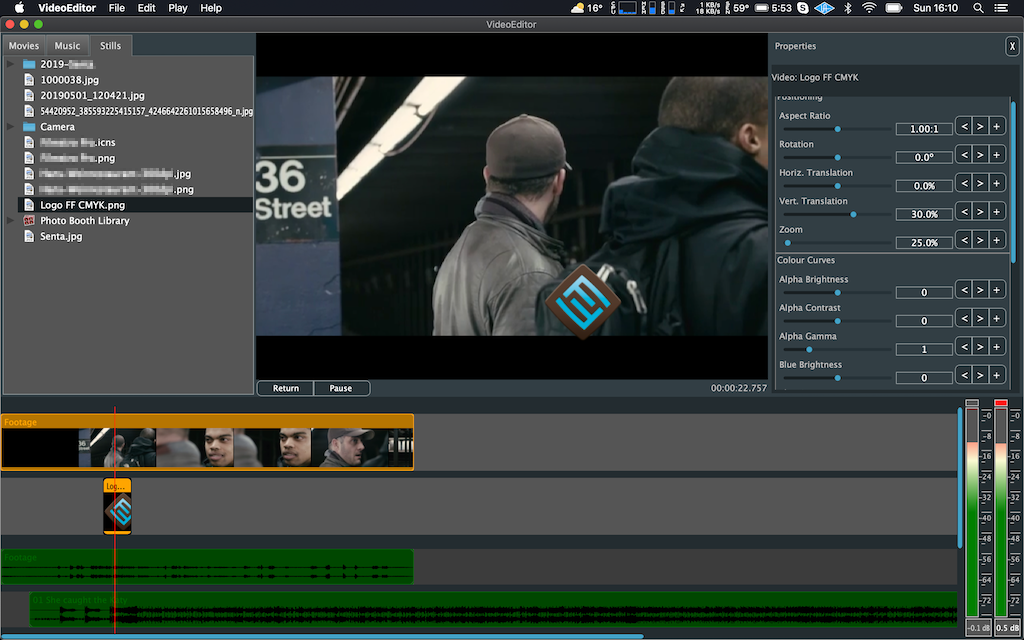Viewport: 1024px width, 640px height.
Task: Click the + button for Horiz. Translation
Action: (997, 184)
